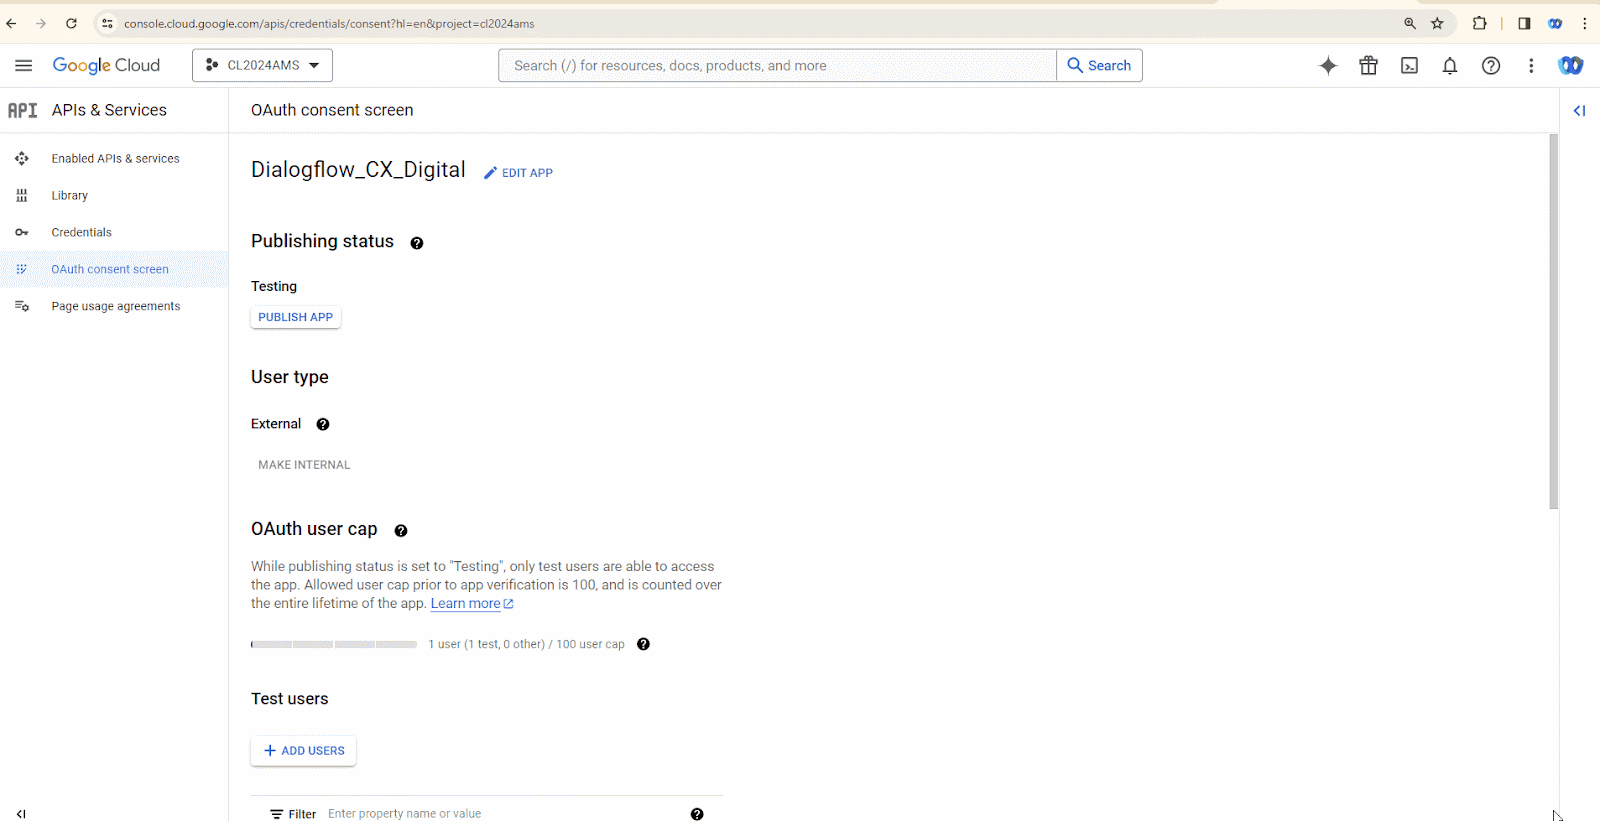The image size is (1600, 821).
Task: Click the browser back arrow
Action: [x=11, y=23]
